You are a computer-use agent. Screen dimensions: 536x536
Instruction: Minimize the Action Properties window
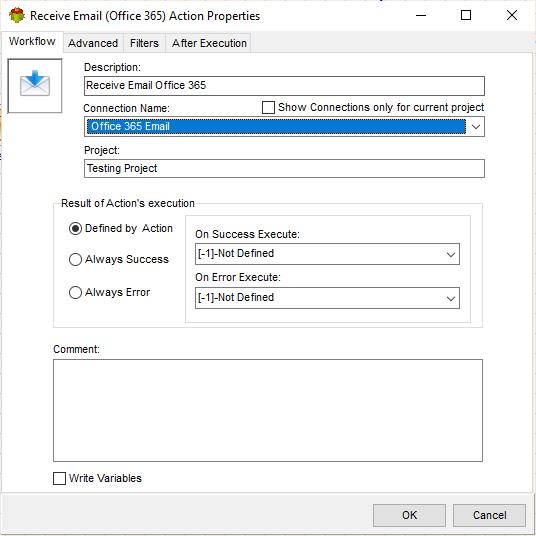click(421, 15)
